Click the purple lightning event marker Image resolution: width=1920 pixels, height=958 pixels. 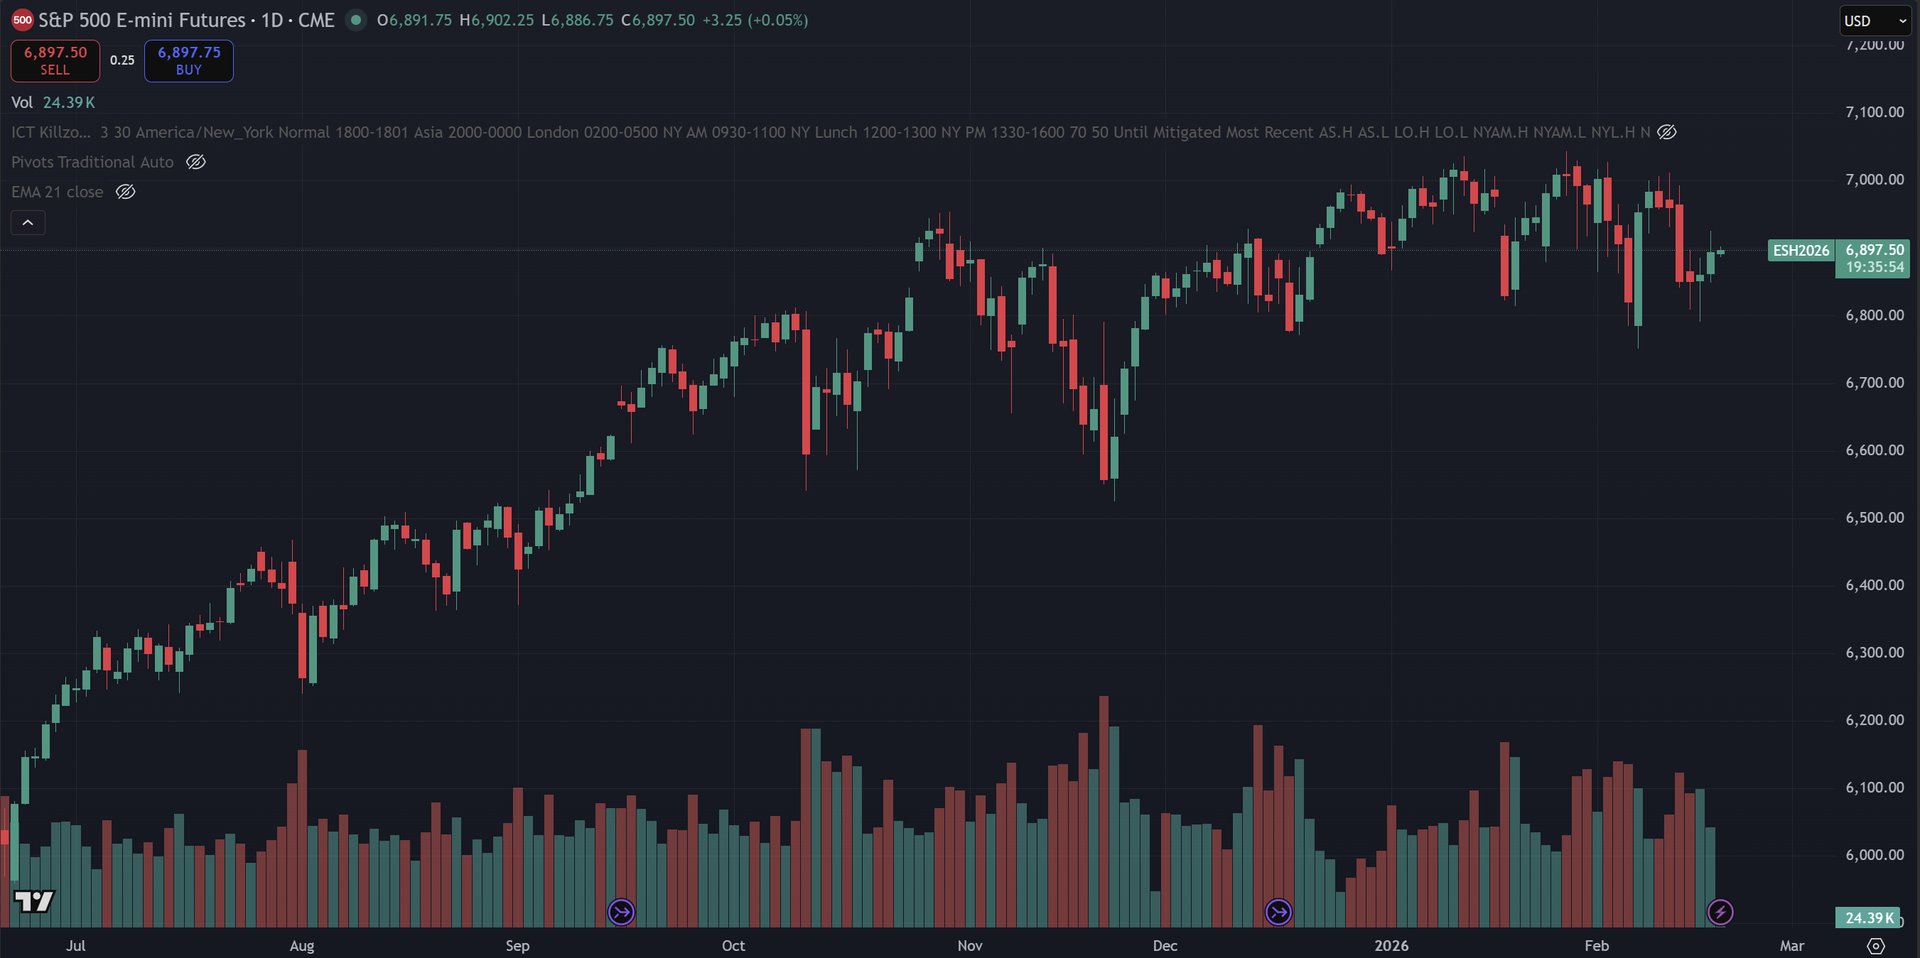point(1720,912)
